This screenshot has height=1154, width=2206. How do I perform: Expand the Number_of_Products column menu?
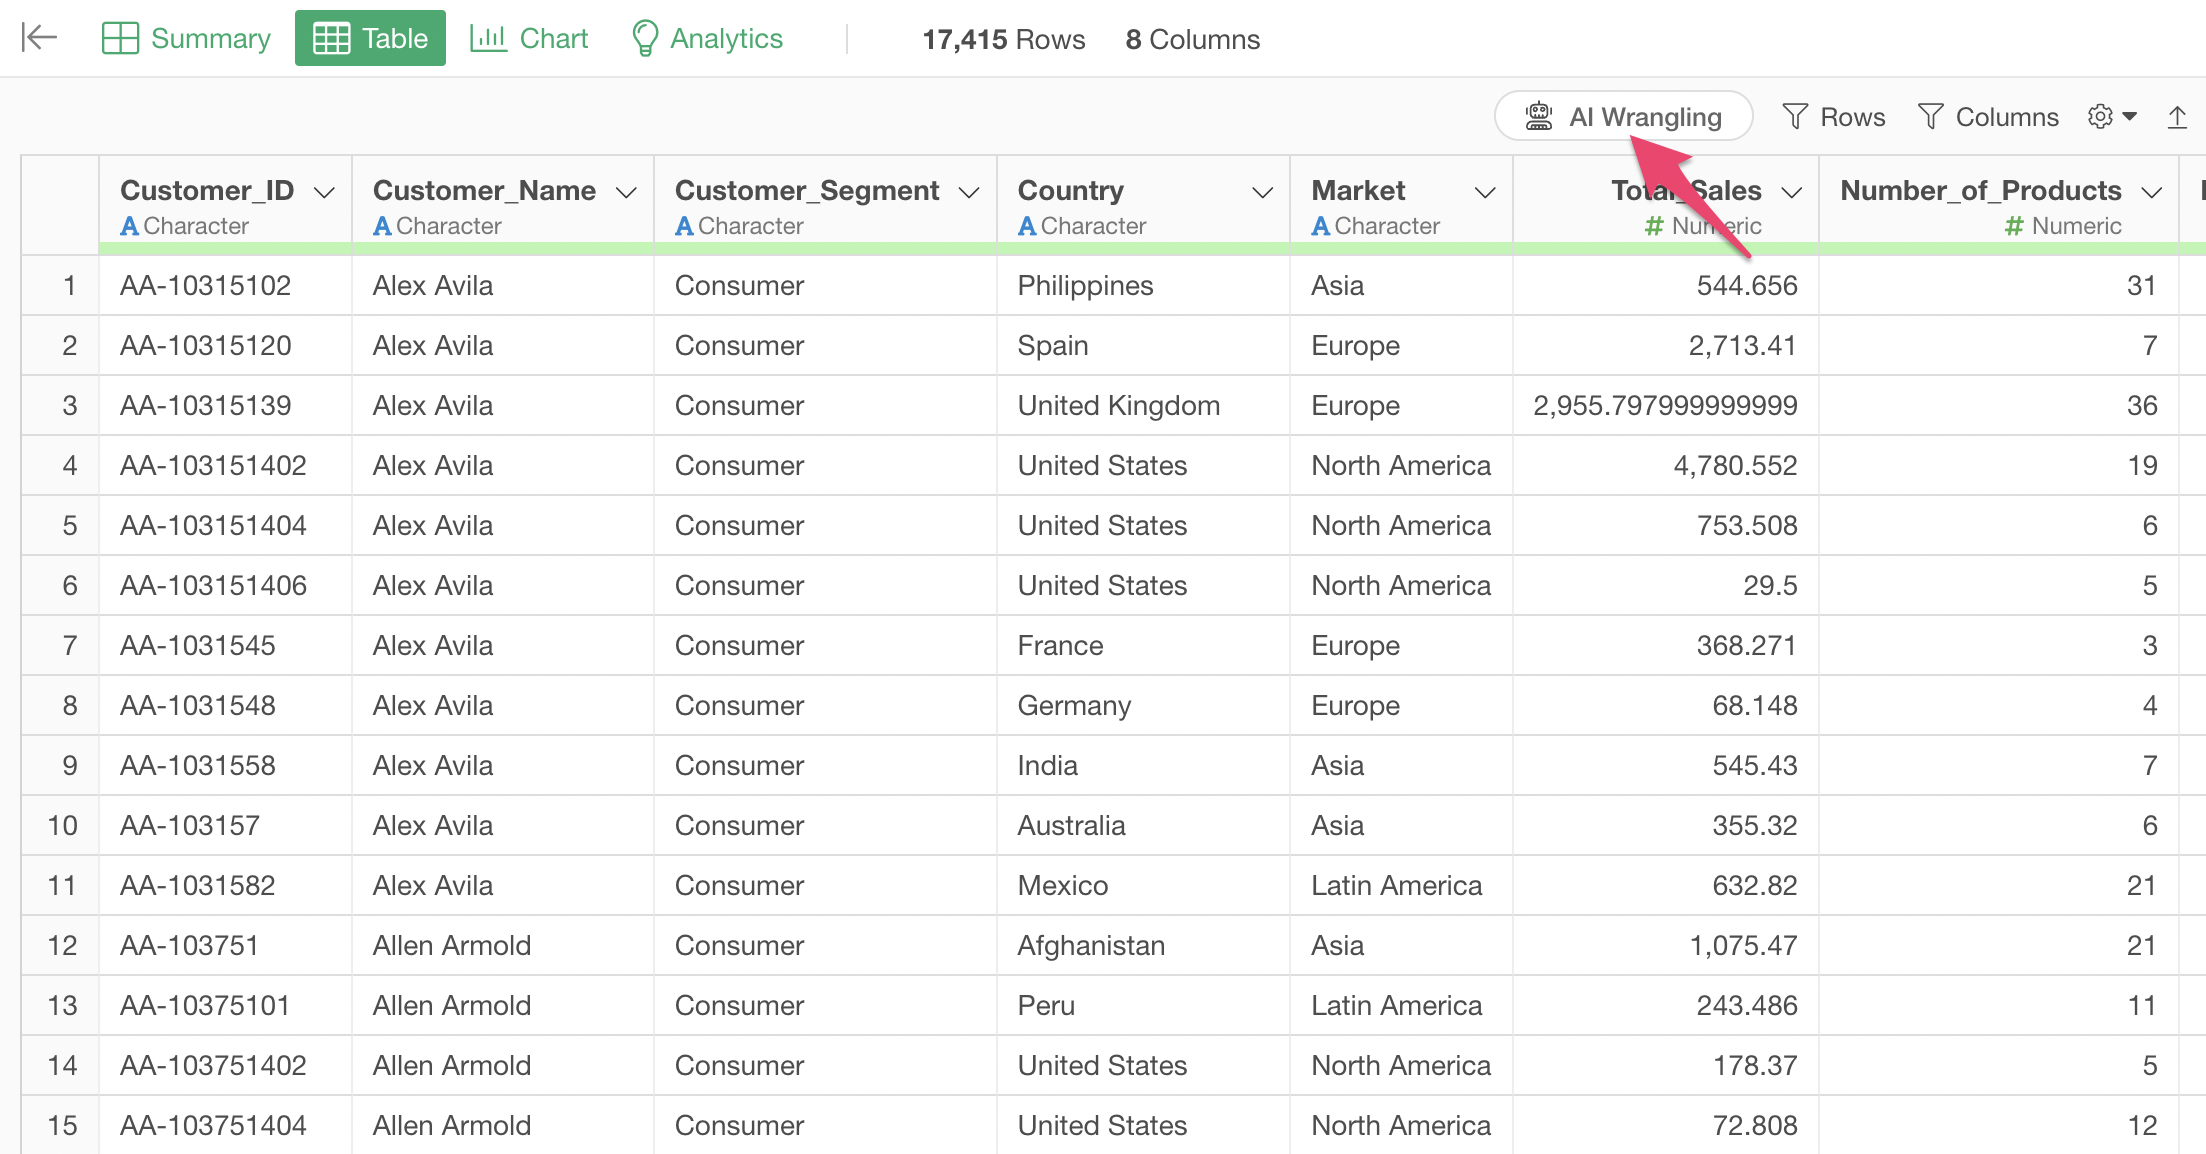[x=2152, y=192]
